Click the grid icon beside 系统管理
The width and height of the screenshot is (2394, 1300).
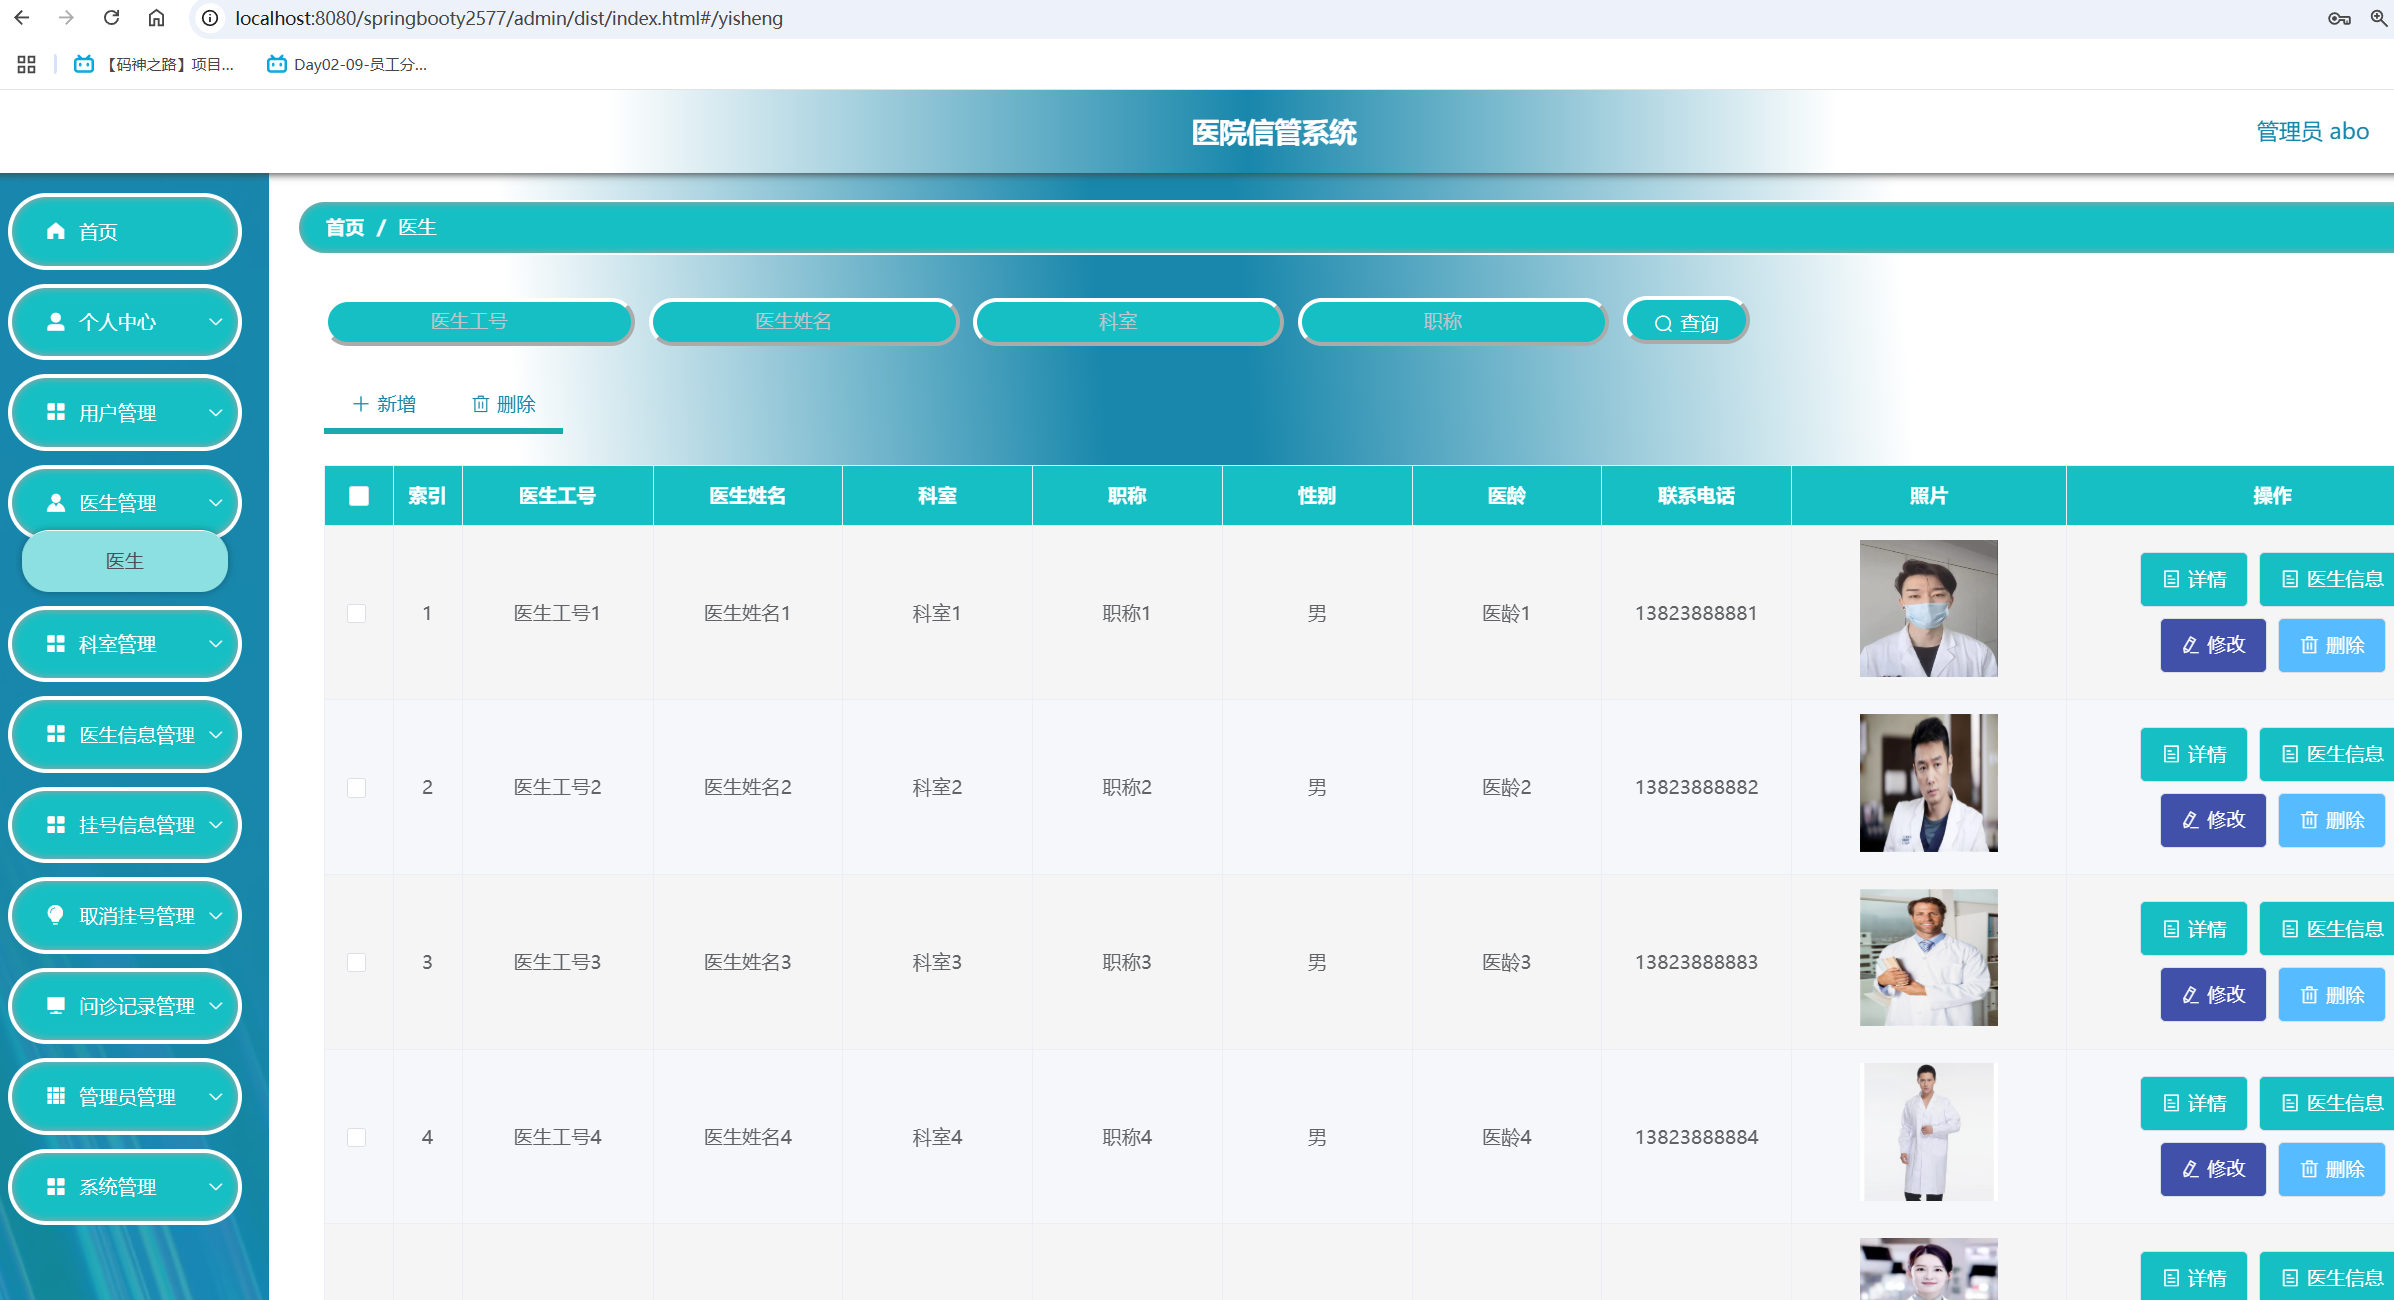56,1187
